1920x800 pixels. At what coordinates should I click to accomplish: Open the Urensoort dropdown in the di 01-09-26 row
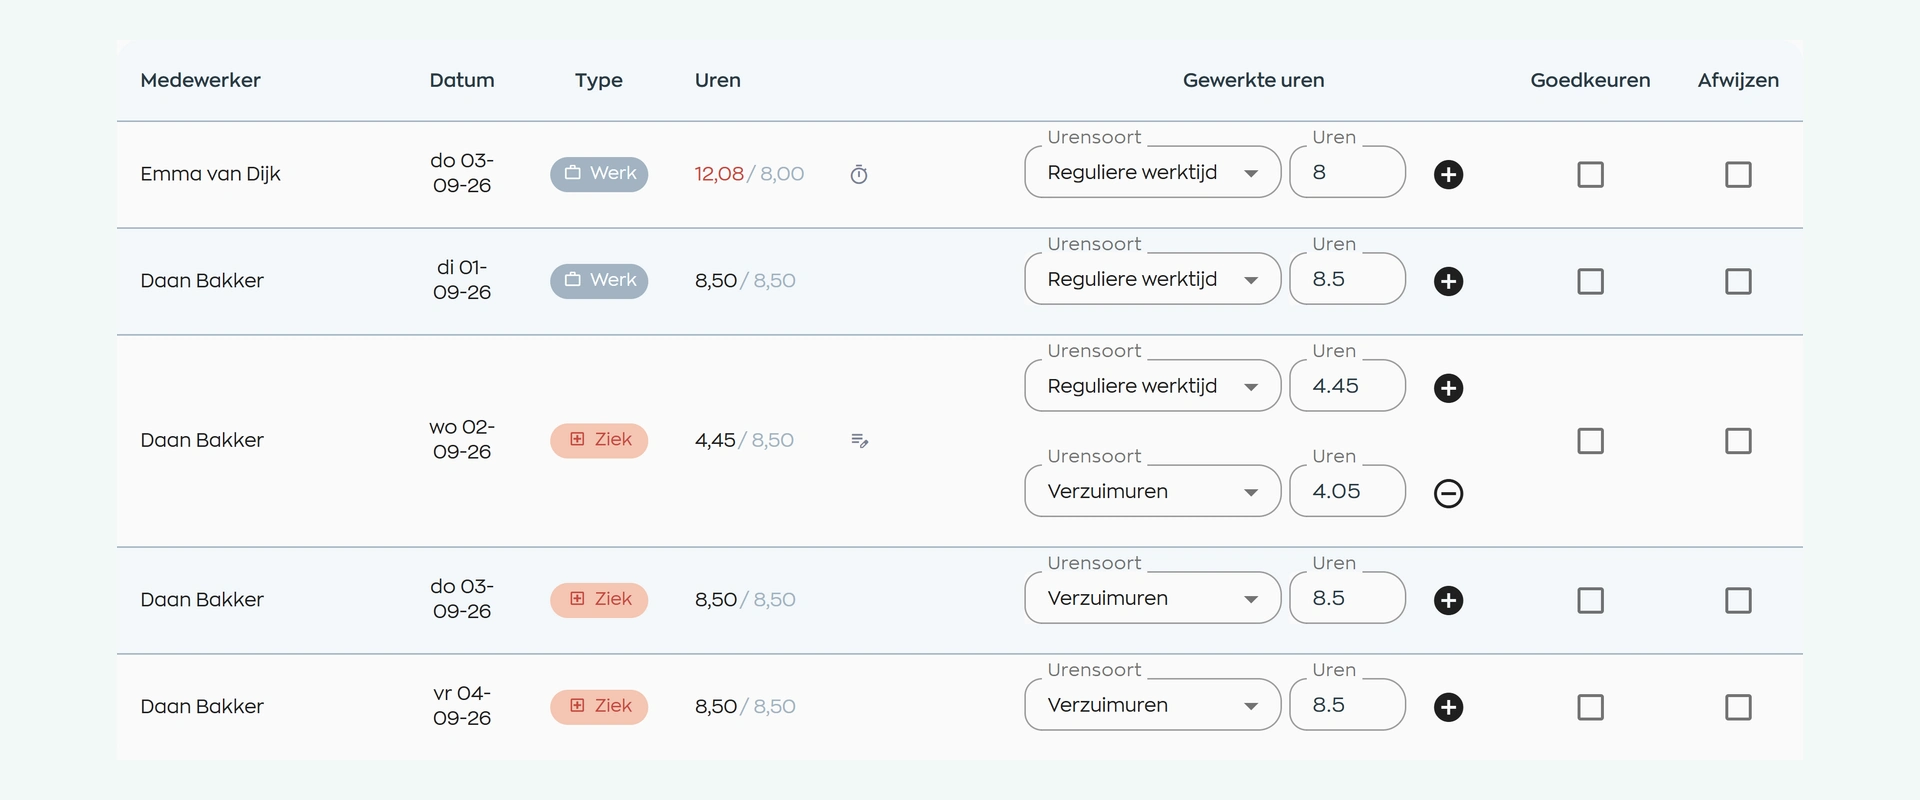pyautogui.click(x=1153, y=279)
